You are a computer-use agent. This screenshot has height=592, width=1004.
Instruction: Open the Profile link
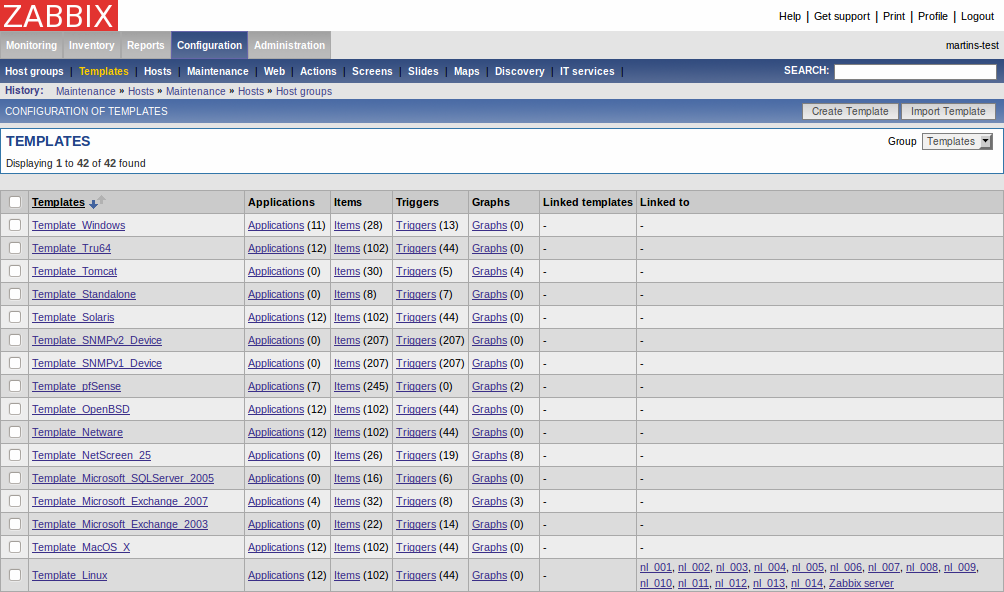click(x=933, y=17)
